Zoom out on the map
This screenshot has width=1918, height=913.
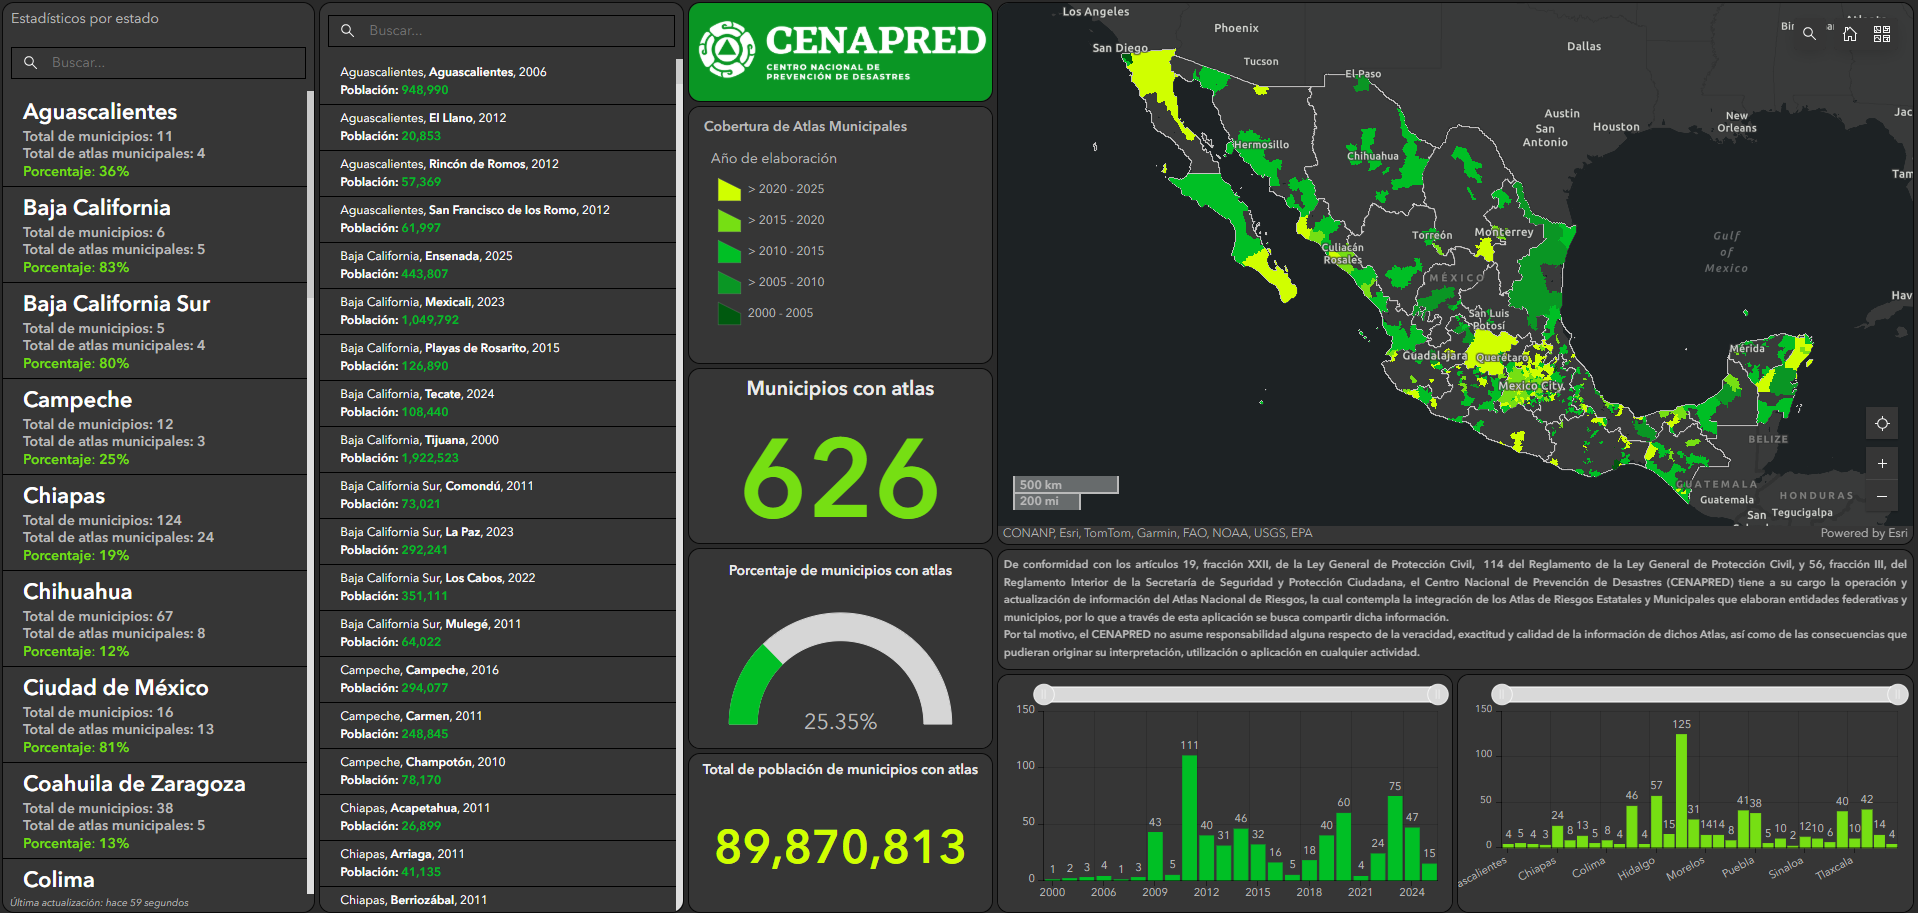(x=1882, y=496)
